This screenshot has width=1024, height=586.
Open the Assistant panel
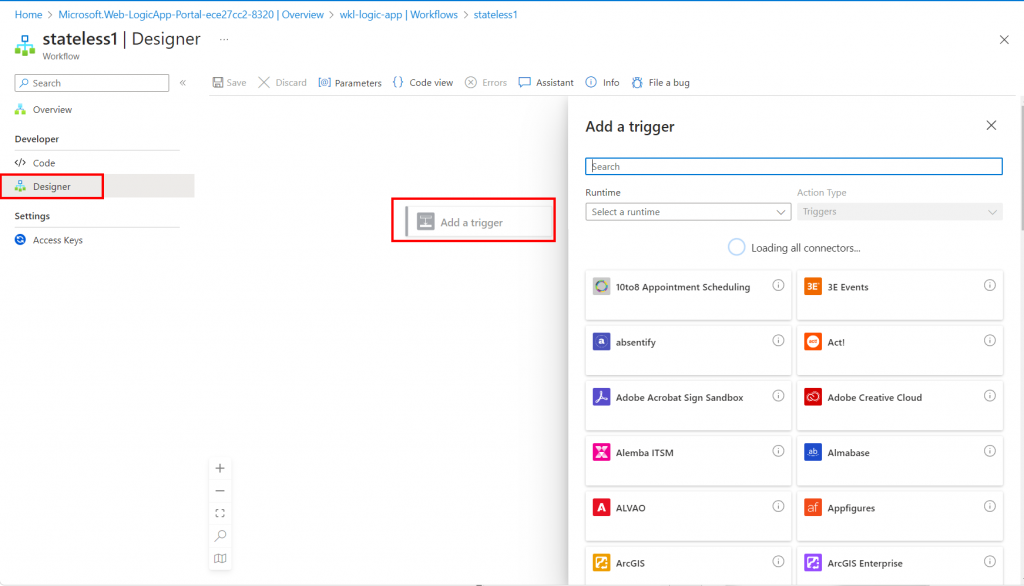(546, 82)
